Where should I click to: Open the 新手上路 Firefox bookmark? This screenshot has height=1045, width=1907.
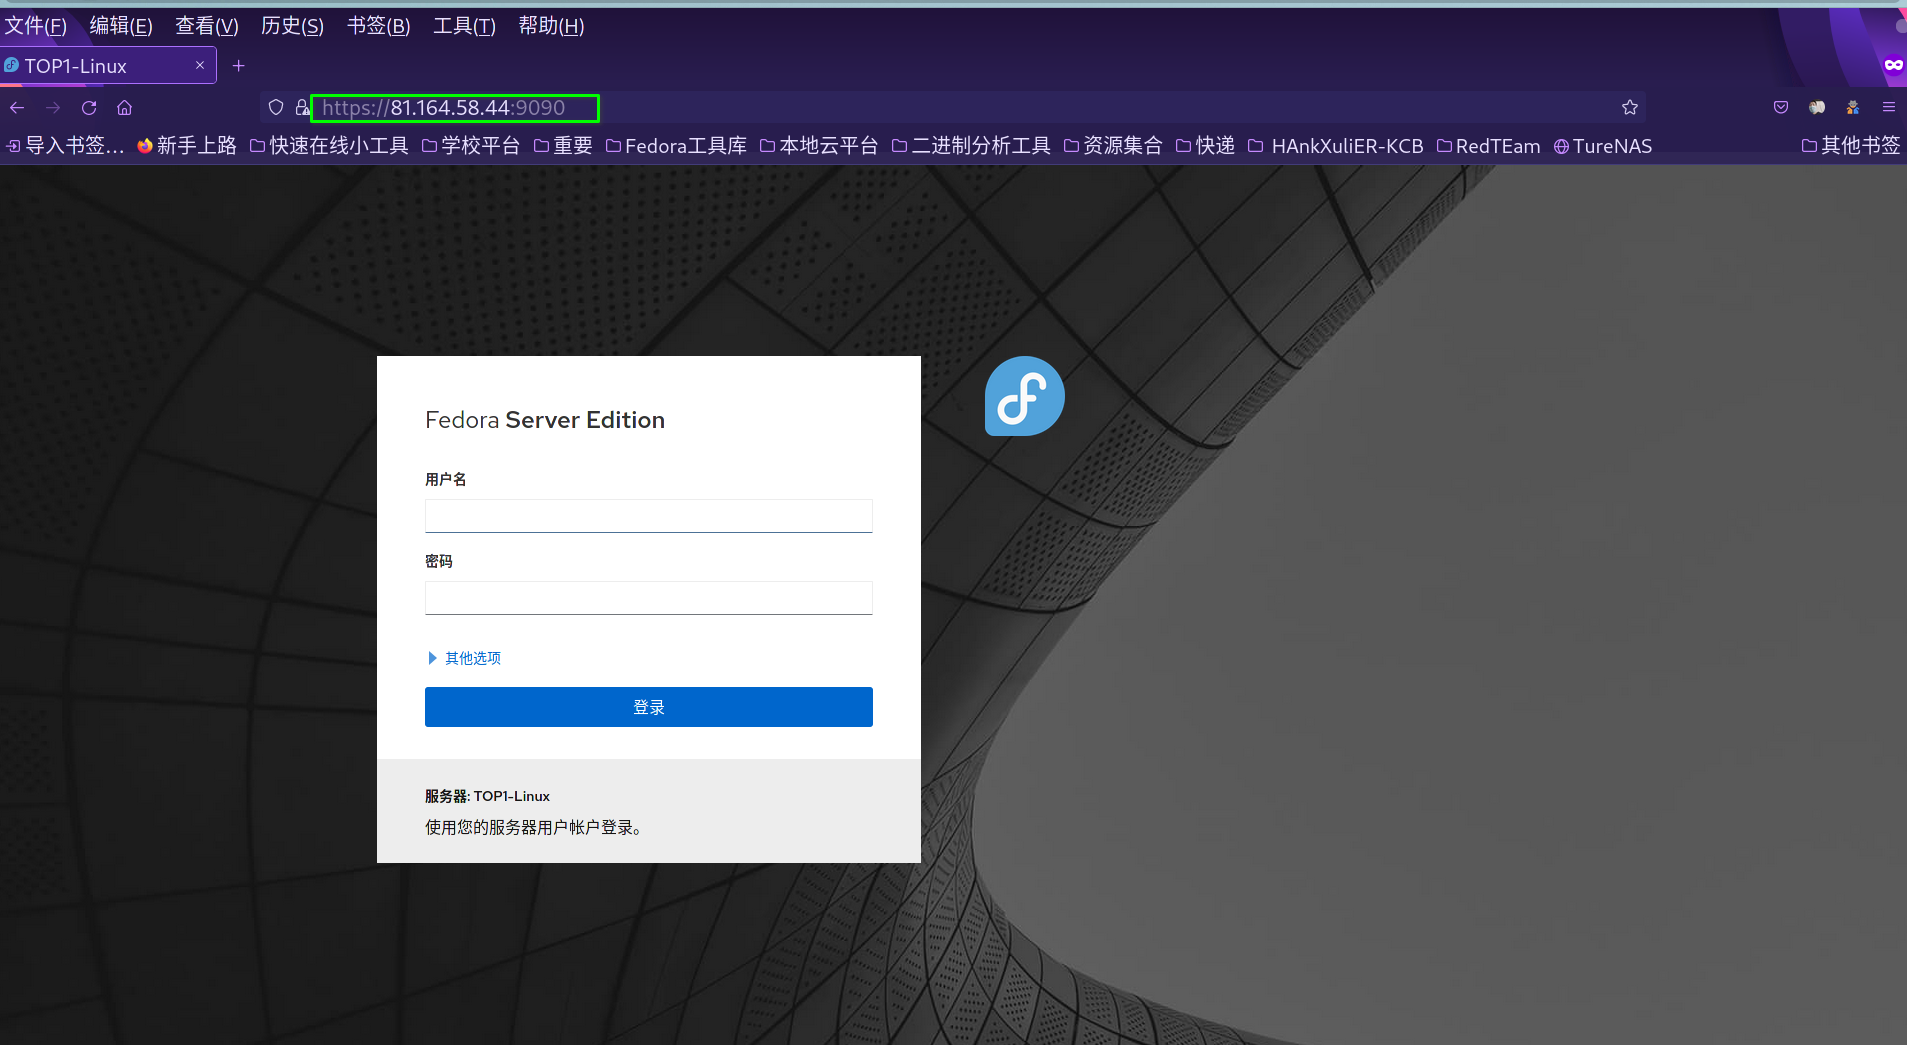point(187,146)
